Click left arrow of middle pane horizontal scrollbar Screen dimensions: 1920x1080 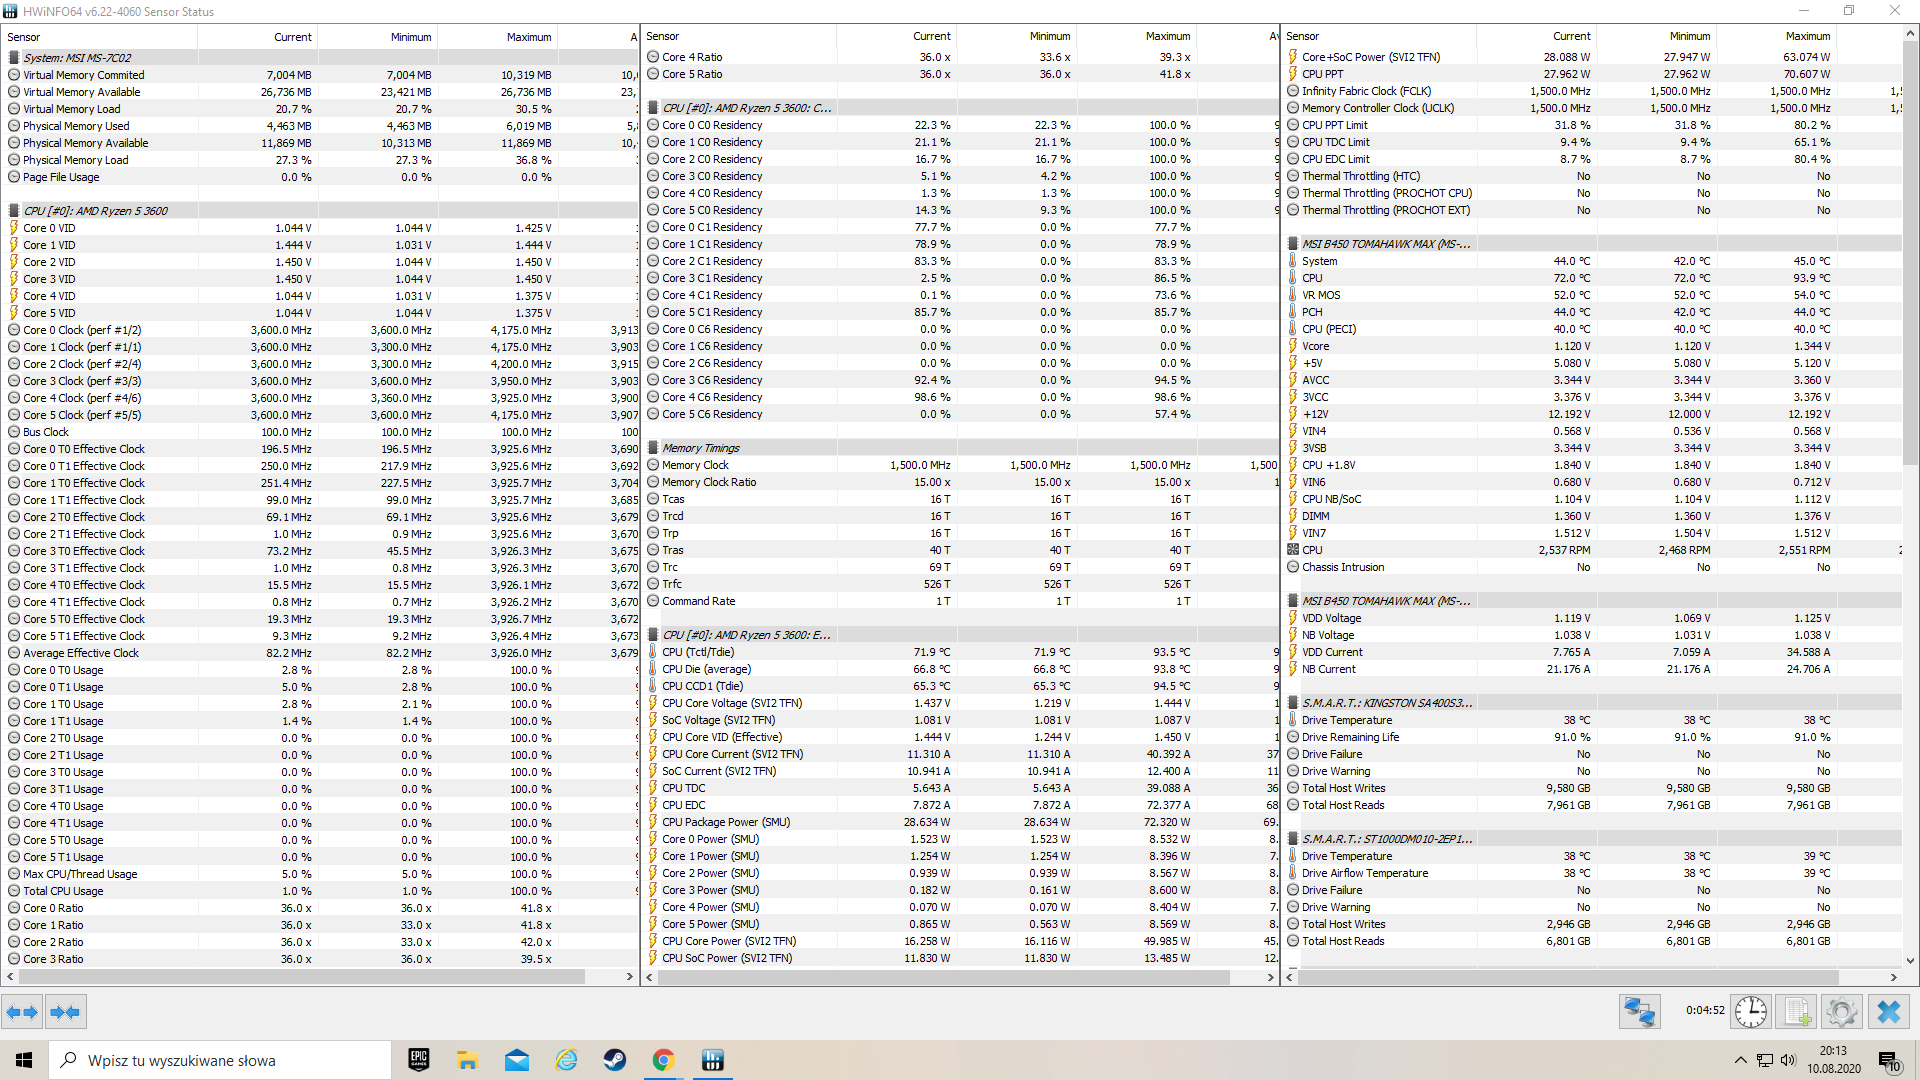[x=650, y=977]
